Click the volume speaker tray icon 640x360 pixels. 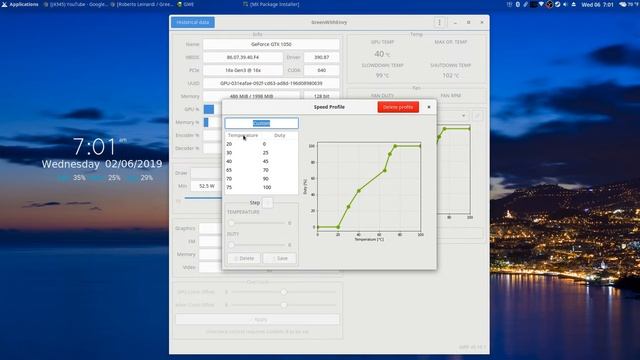pos(565,4)
